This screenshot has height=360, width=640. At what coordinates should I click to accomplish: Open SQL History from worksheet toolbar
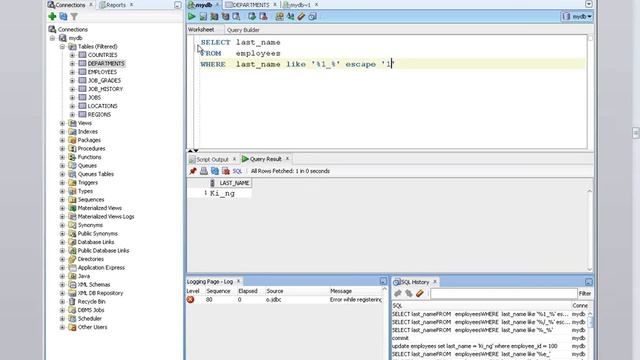(312, 16)
